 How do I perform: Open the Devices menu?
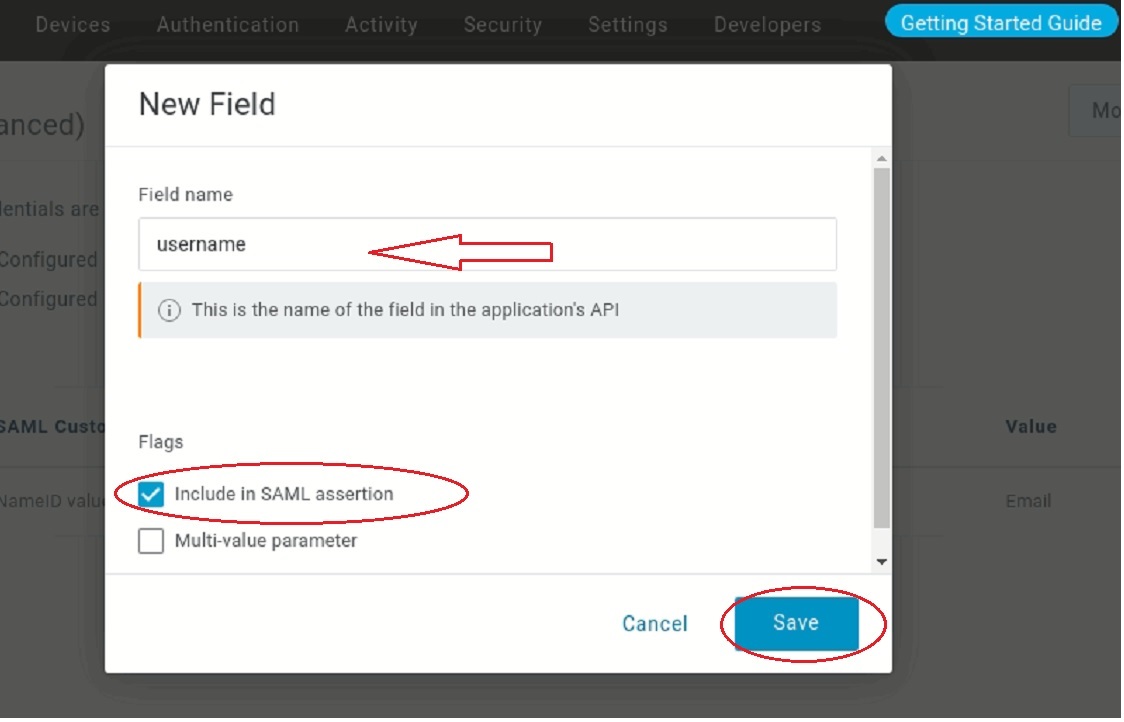(x=73, y=25)
